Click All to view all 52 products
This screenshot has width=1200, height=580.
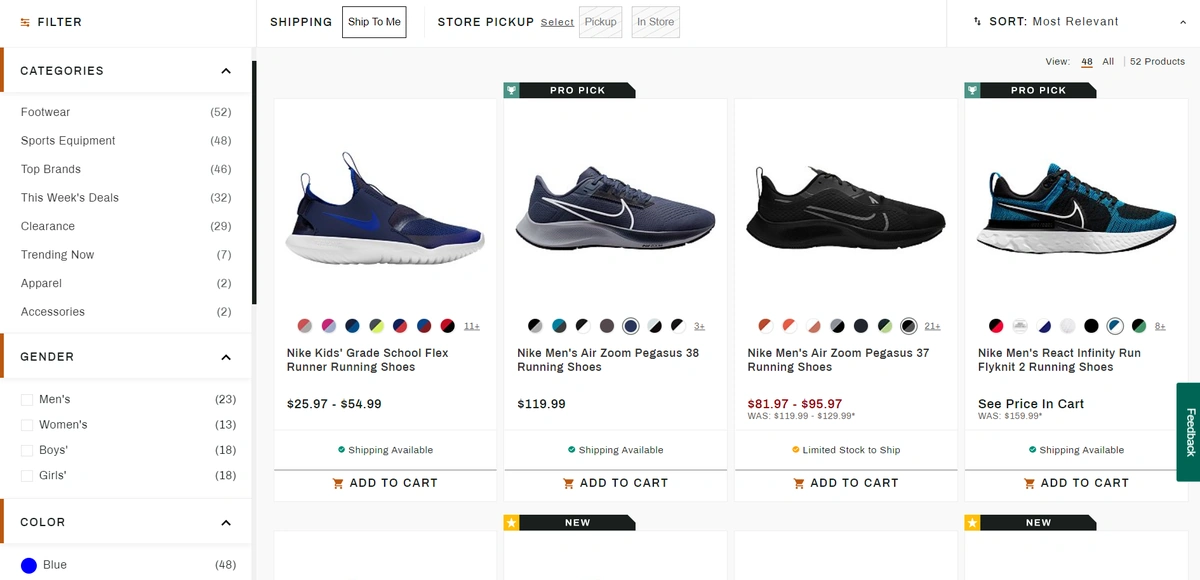pyautogui.click(x=1108, y=61)
